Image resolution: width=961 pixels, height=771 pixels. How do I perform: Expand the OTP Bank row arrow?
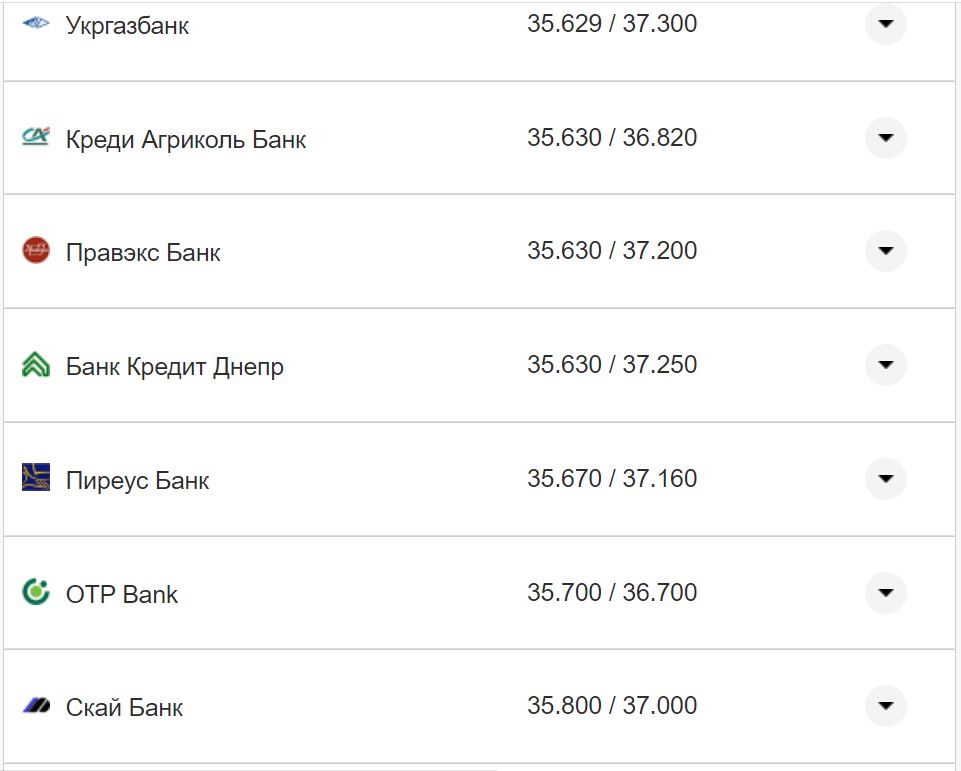tap(885, 593)
